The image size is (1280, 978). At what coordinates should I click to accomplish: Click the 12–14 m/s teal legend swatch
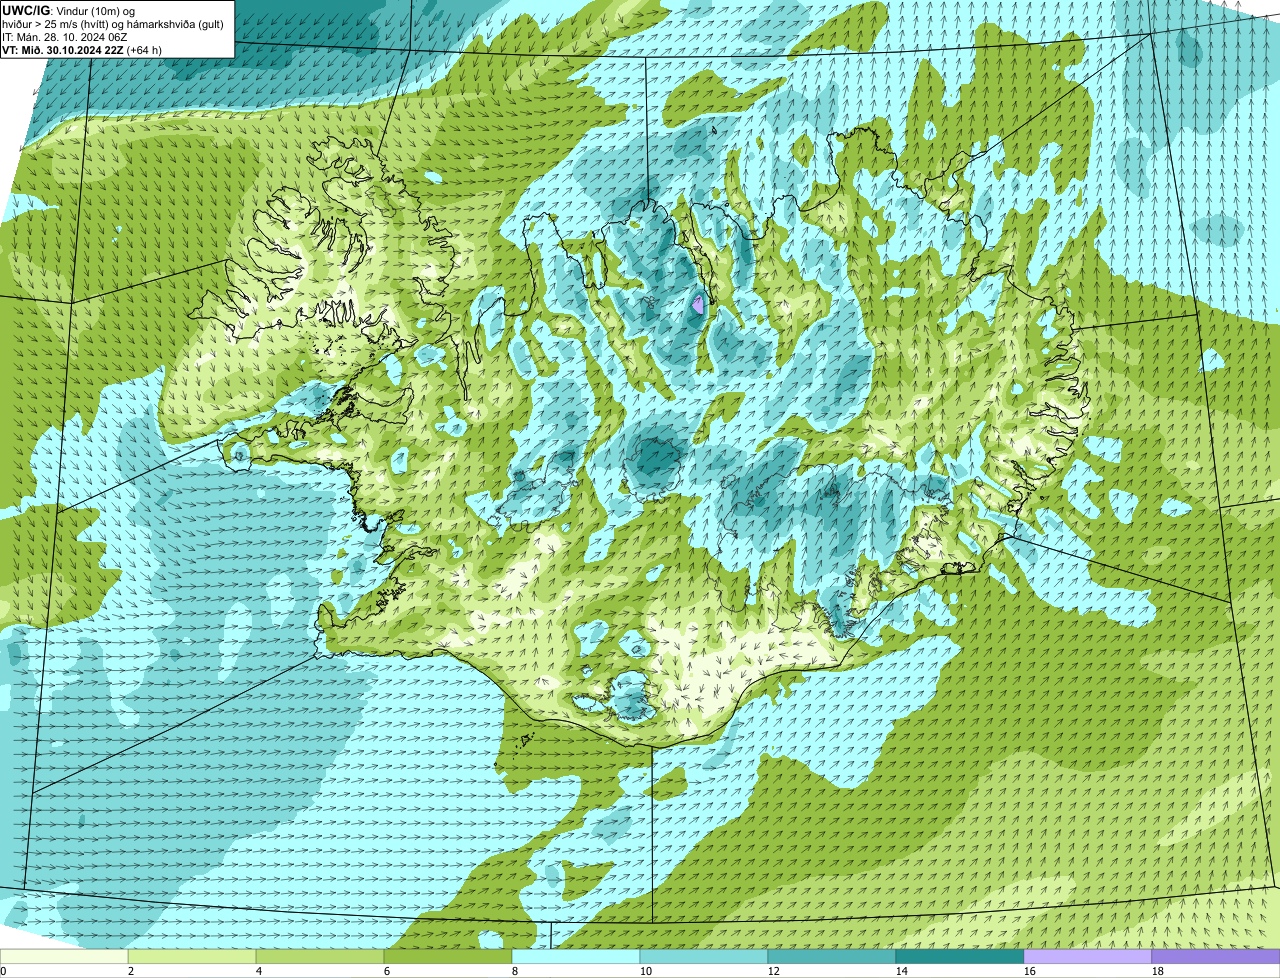click(832, 957)
